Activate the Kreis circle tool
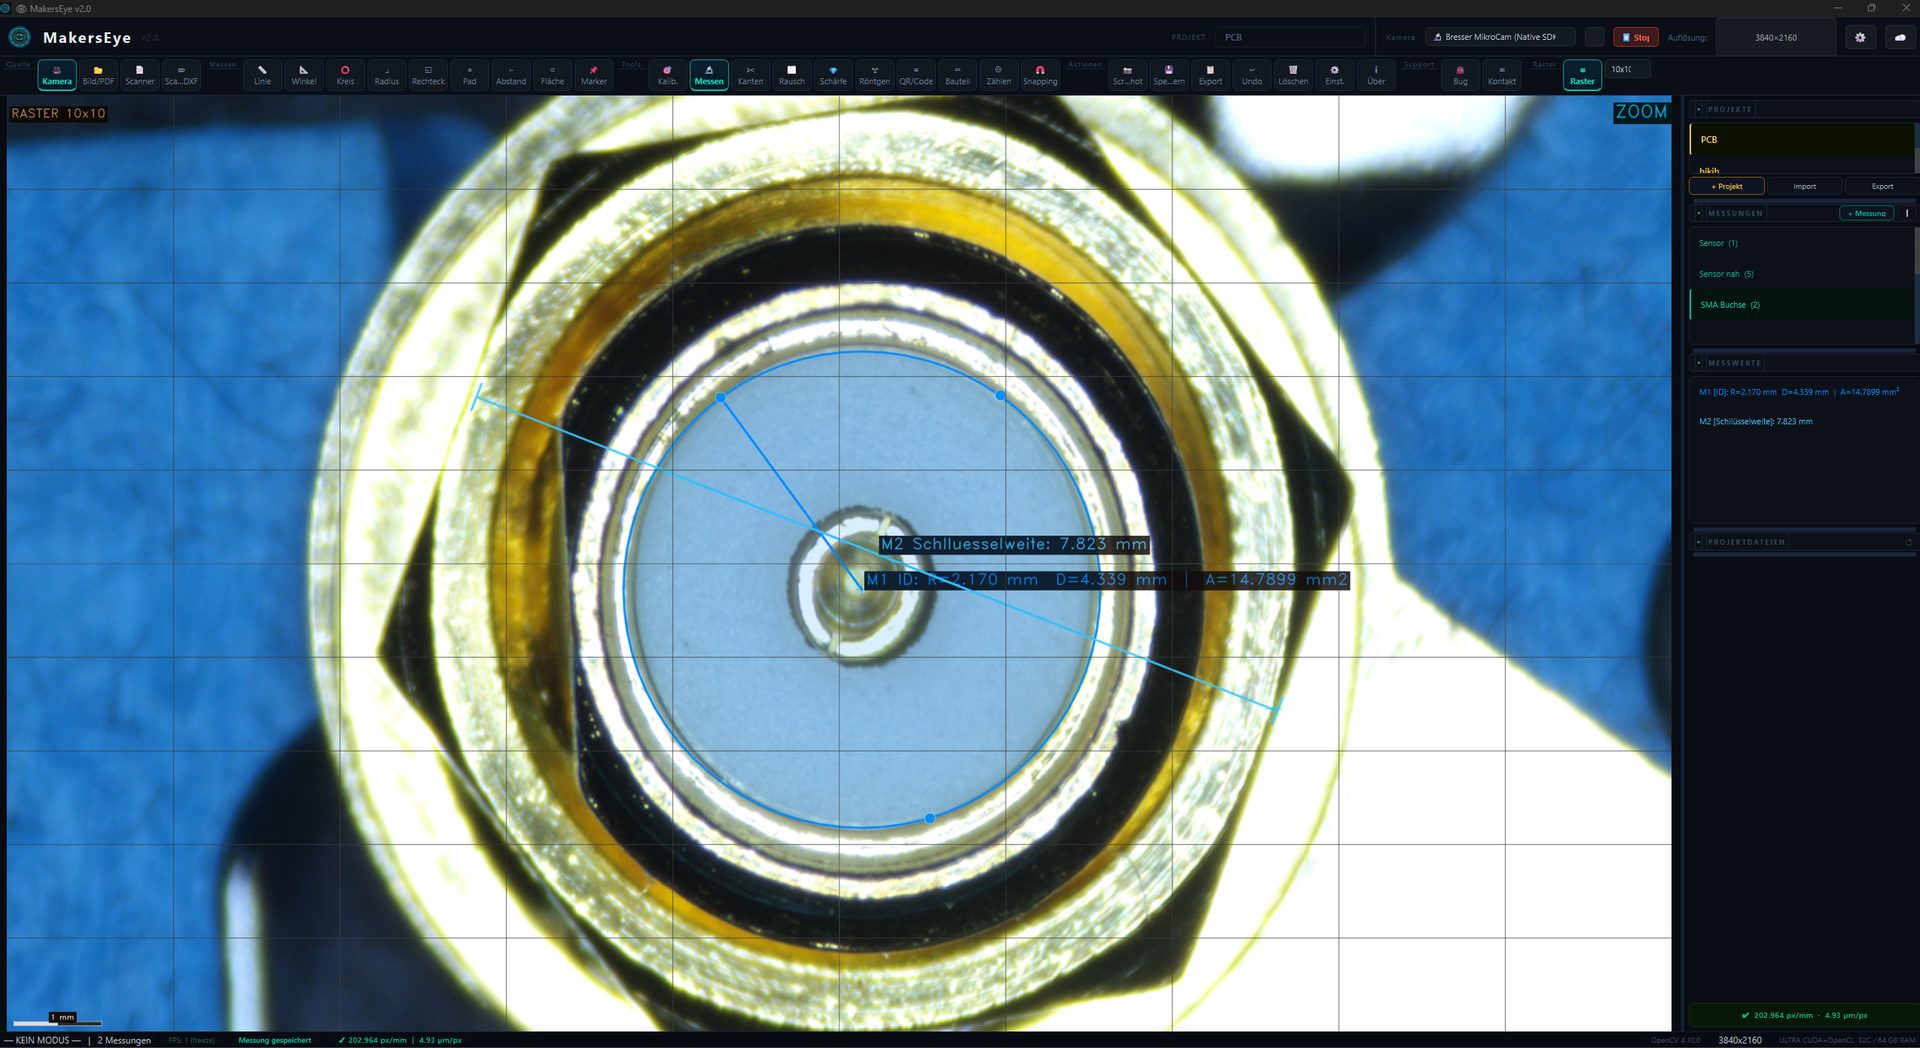Viewport: 1920px width, 1048px height. (345, 75)
